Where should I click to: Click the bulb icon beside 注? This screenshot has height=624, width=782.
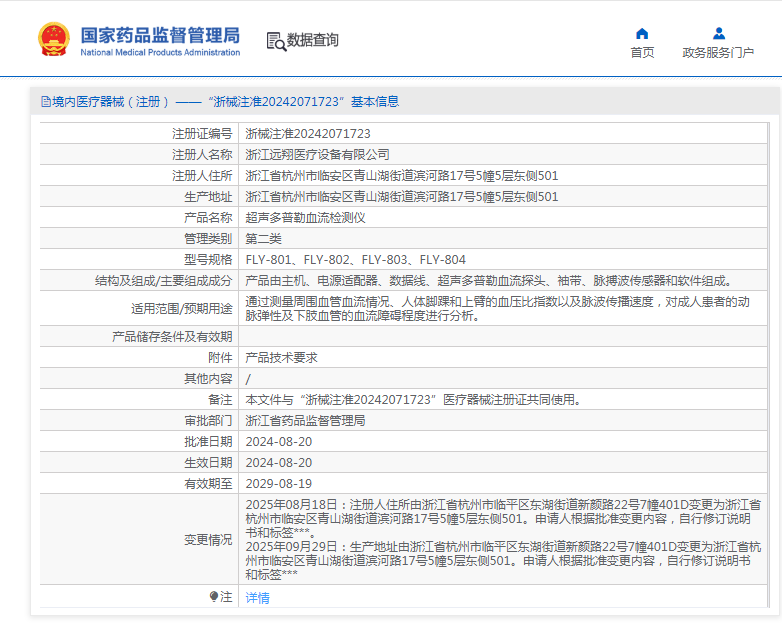pyautogui.click(x=214, y=597)
